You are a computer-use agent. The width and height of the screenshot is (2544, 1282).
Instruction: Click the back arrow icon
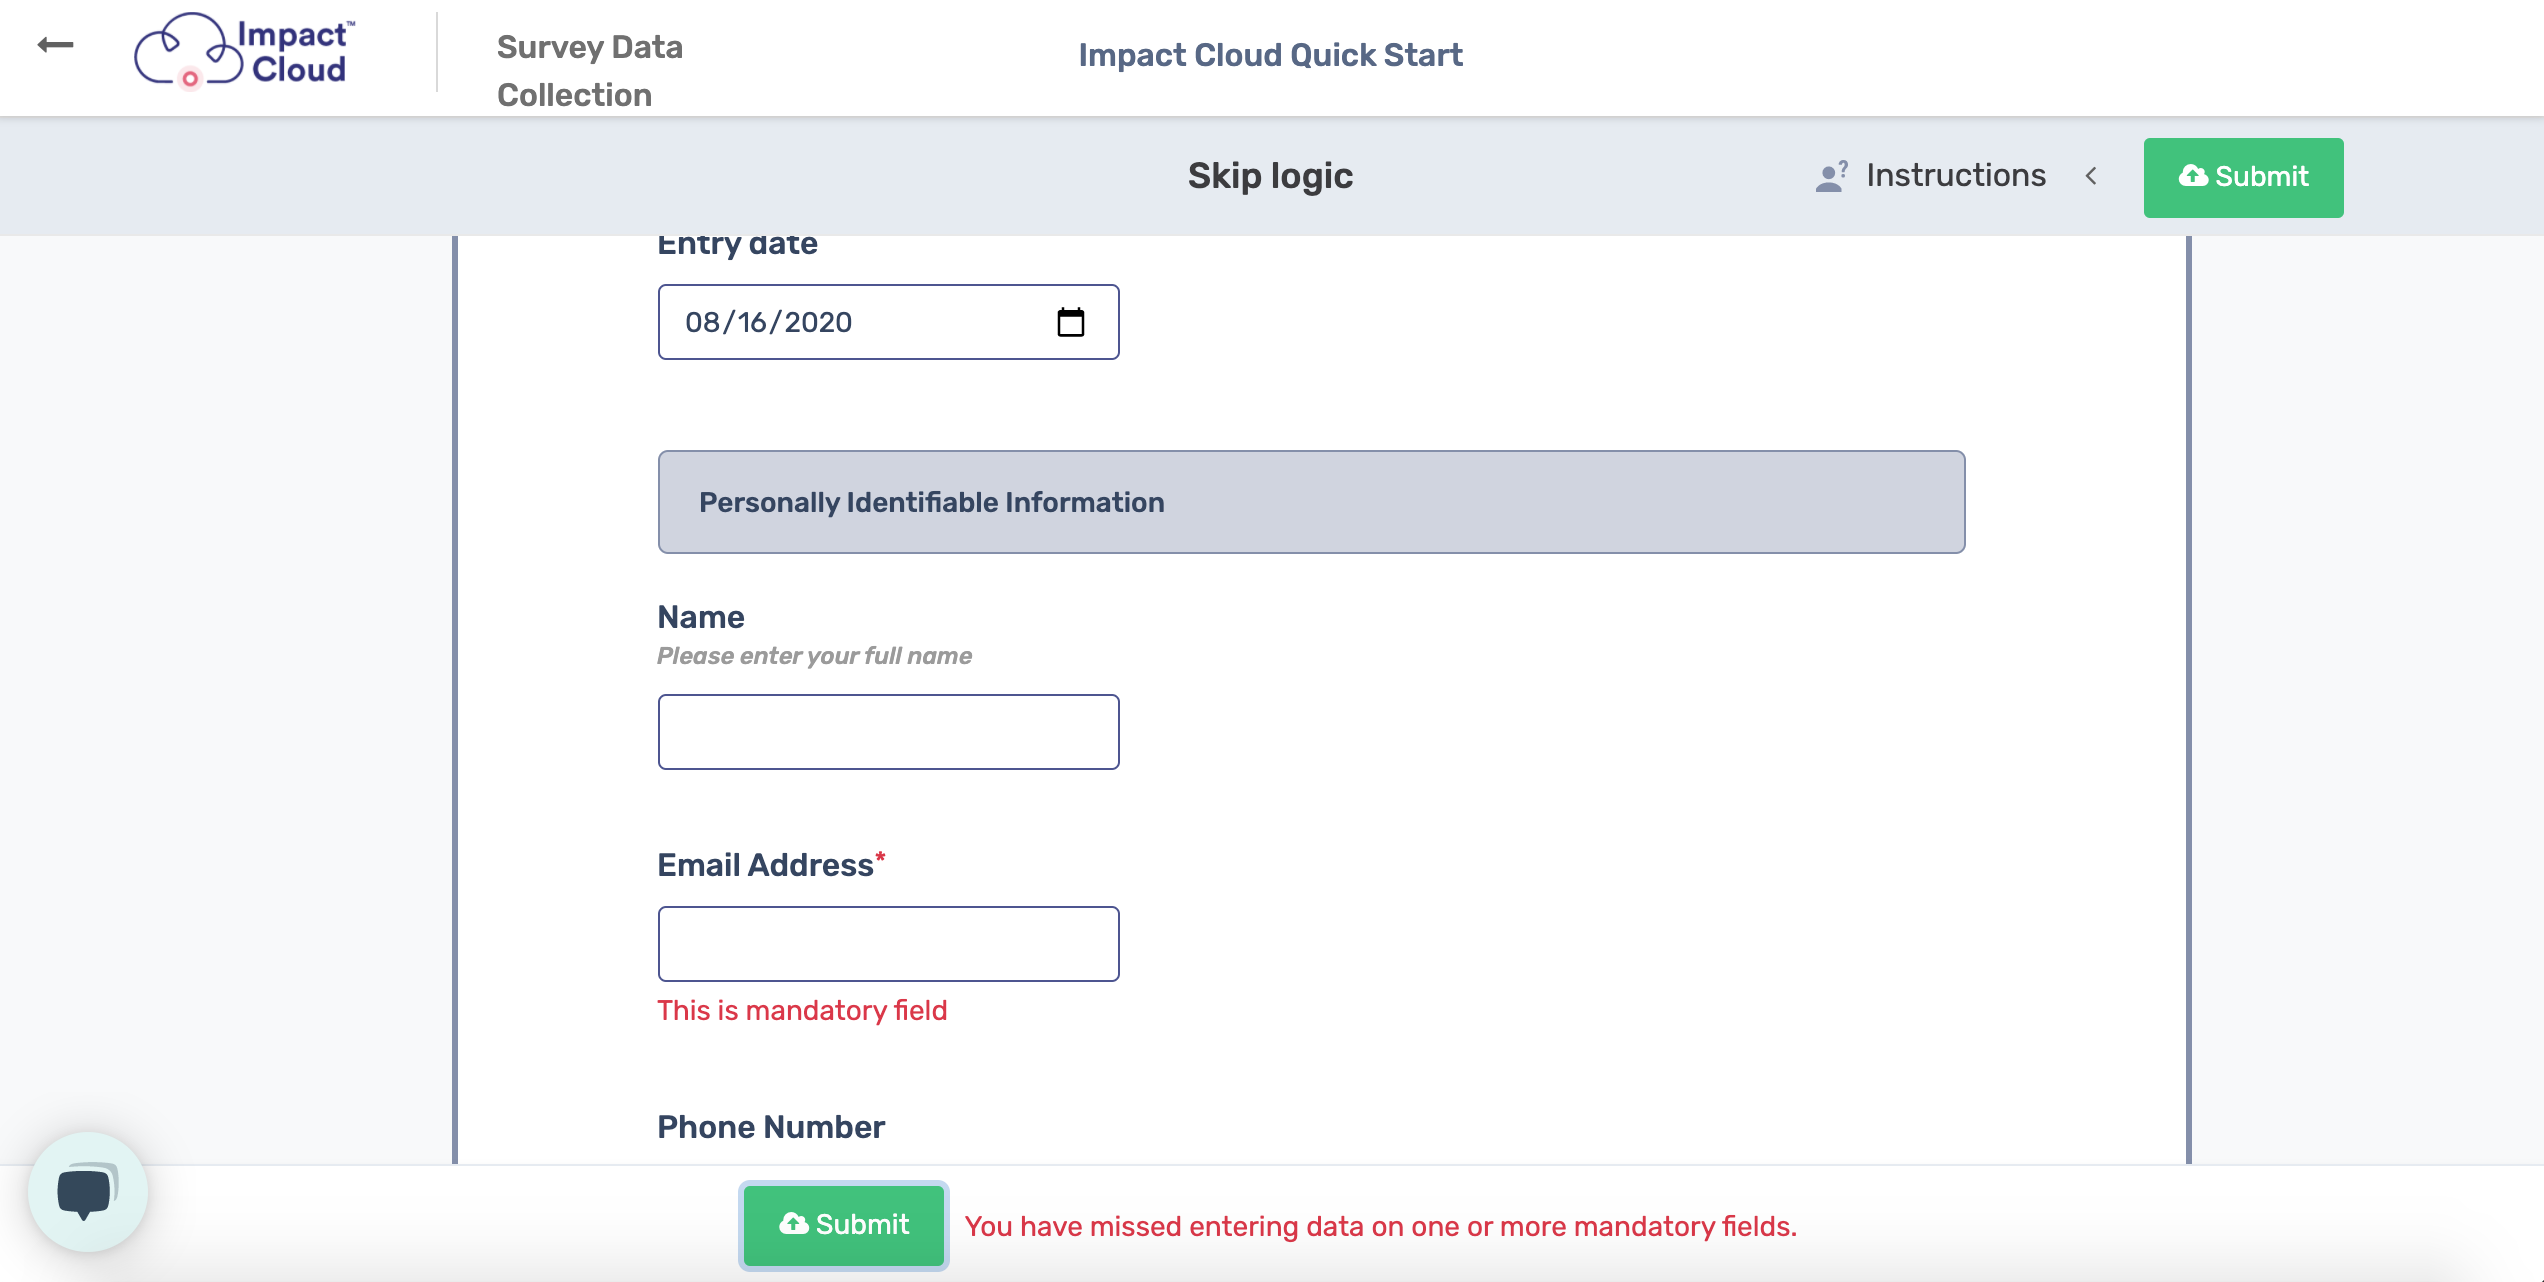(x=55, y=45)
